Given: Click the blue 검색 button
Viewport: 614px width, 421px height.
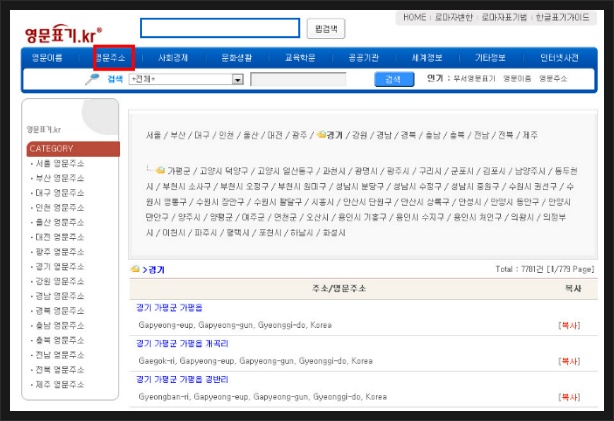Looking at the screenshot, I should [x=393, y=79].
